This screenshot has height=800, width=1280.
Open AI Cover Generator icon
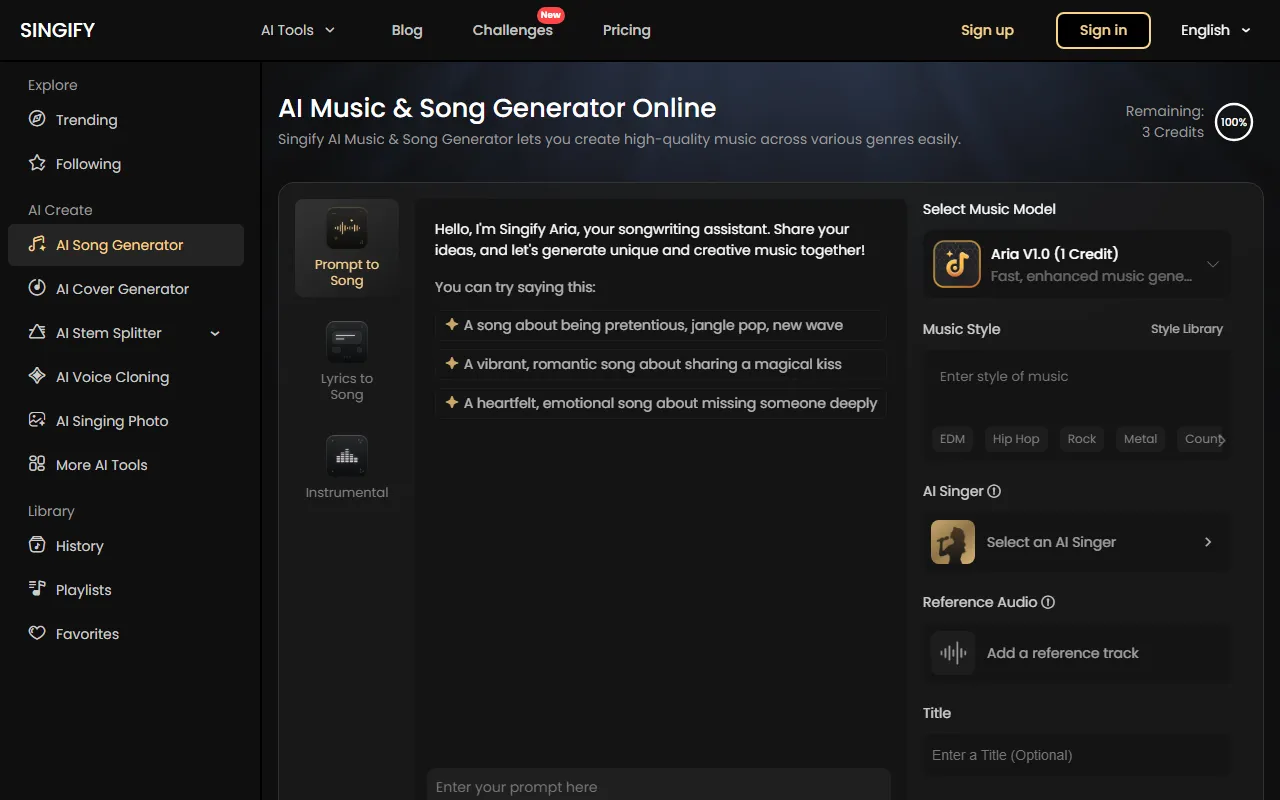click(x=37, y=289)
